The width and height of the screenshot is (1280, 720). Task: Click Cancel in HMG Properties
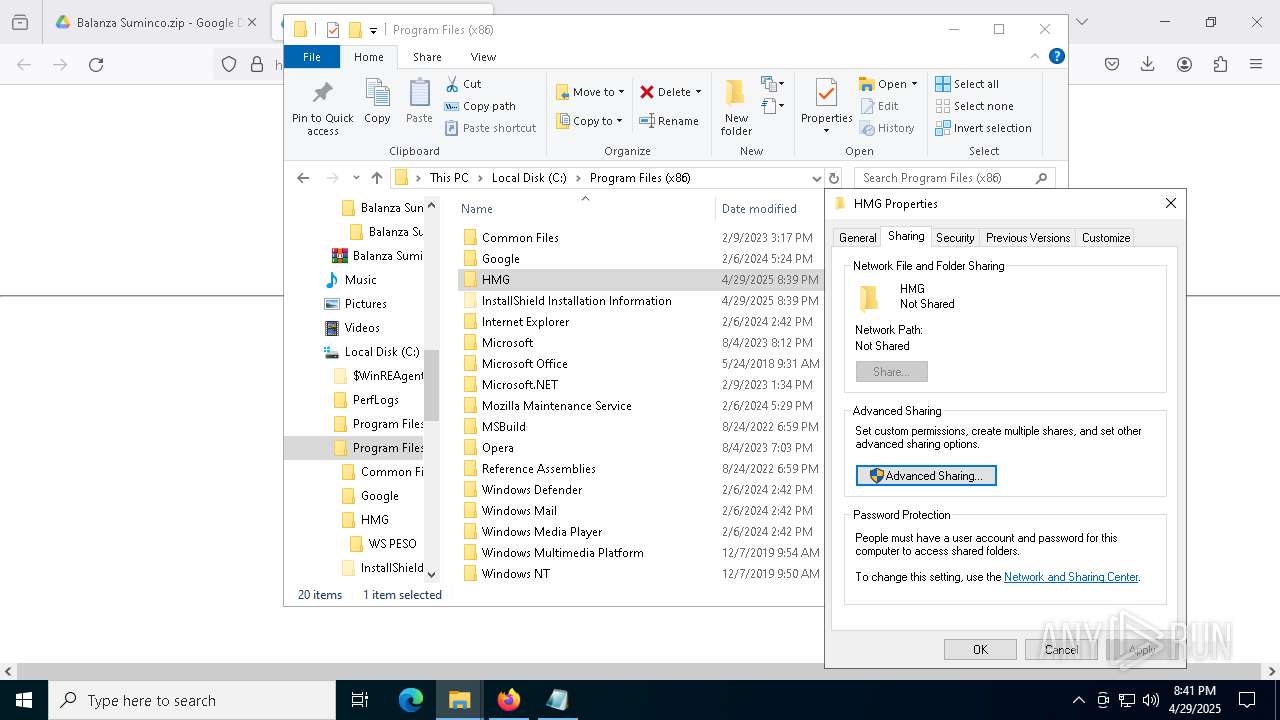1061,650
